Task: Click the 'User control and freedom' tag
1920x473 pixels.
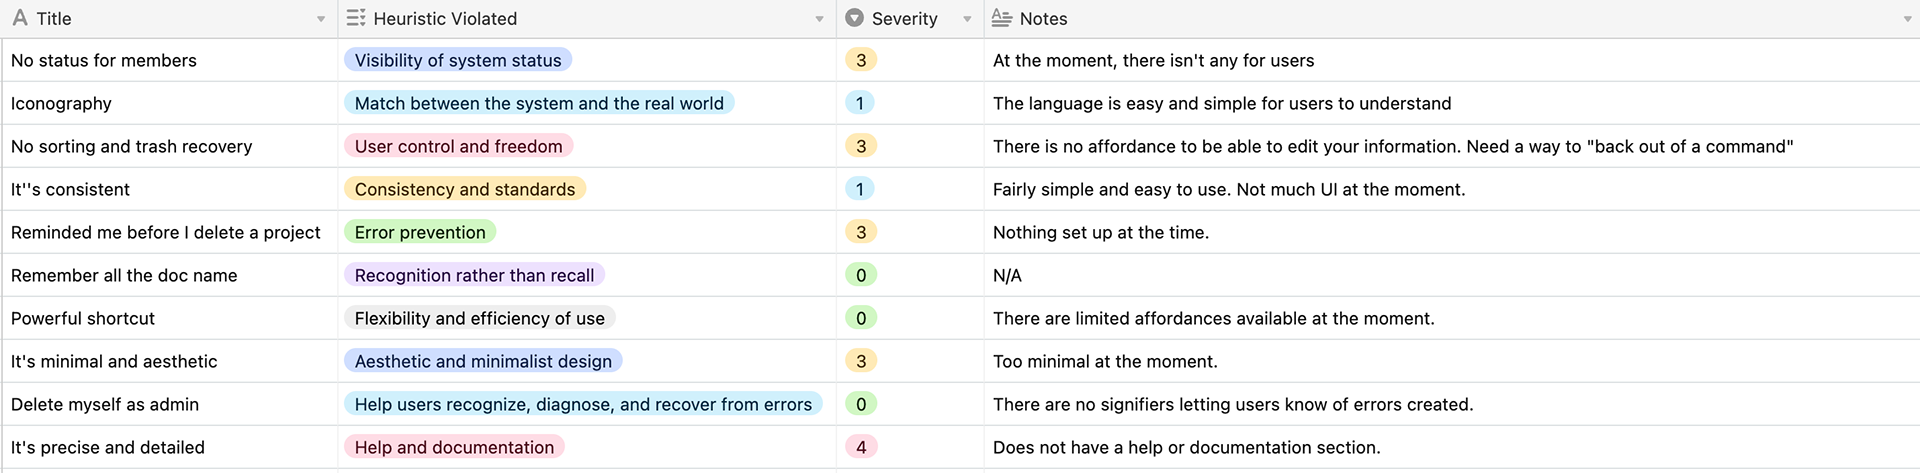Action: click(x=458, y=146)
